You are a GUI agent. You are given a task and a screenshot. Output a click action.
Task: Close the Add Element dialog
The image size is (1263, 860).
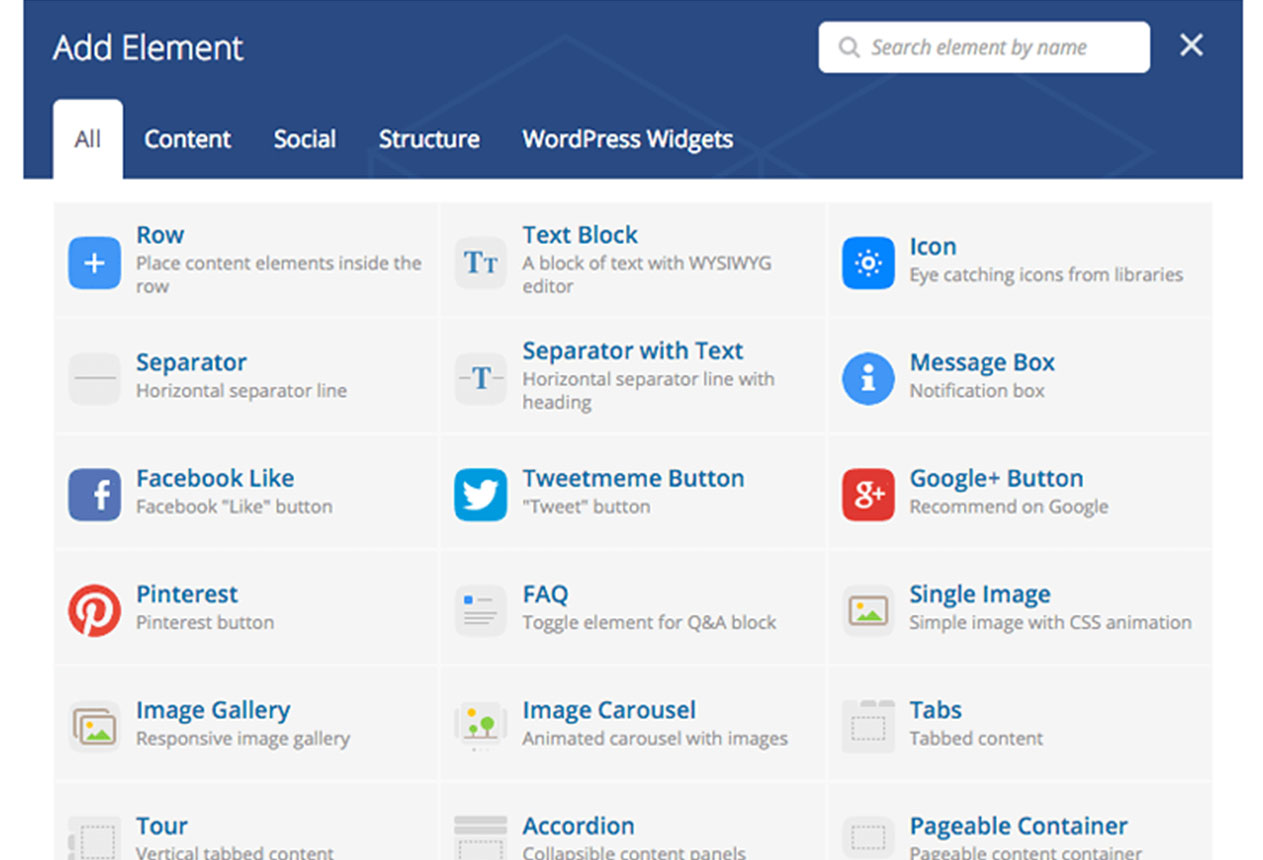click(1190, 45)
